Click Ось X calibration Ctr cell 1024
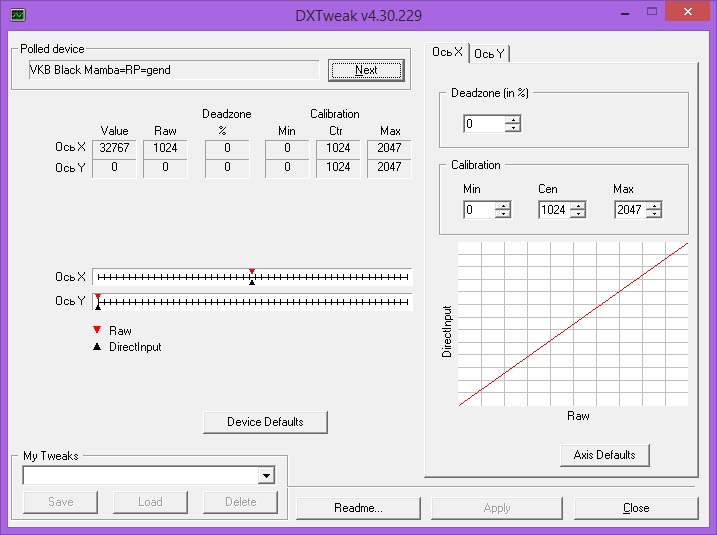The image size is (717, 535). (x=338, y=148)
